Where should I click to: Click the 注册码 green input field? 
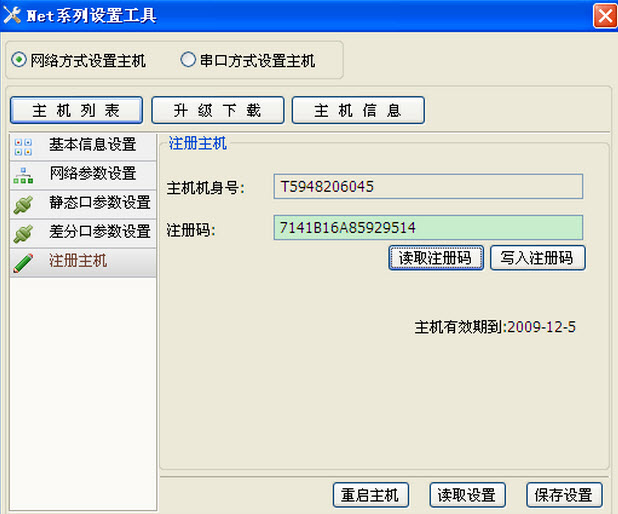point(428,227)
